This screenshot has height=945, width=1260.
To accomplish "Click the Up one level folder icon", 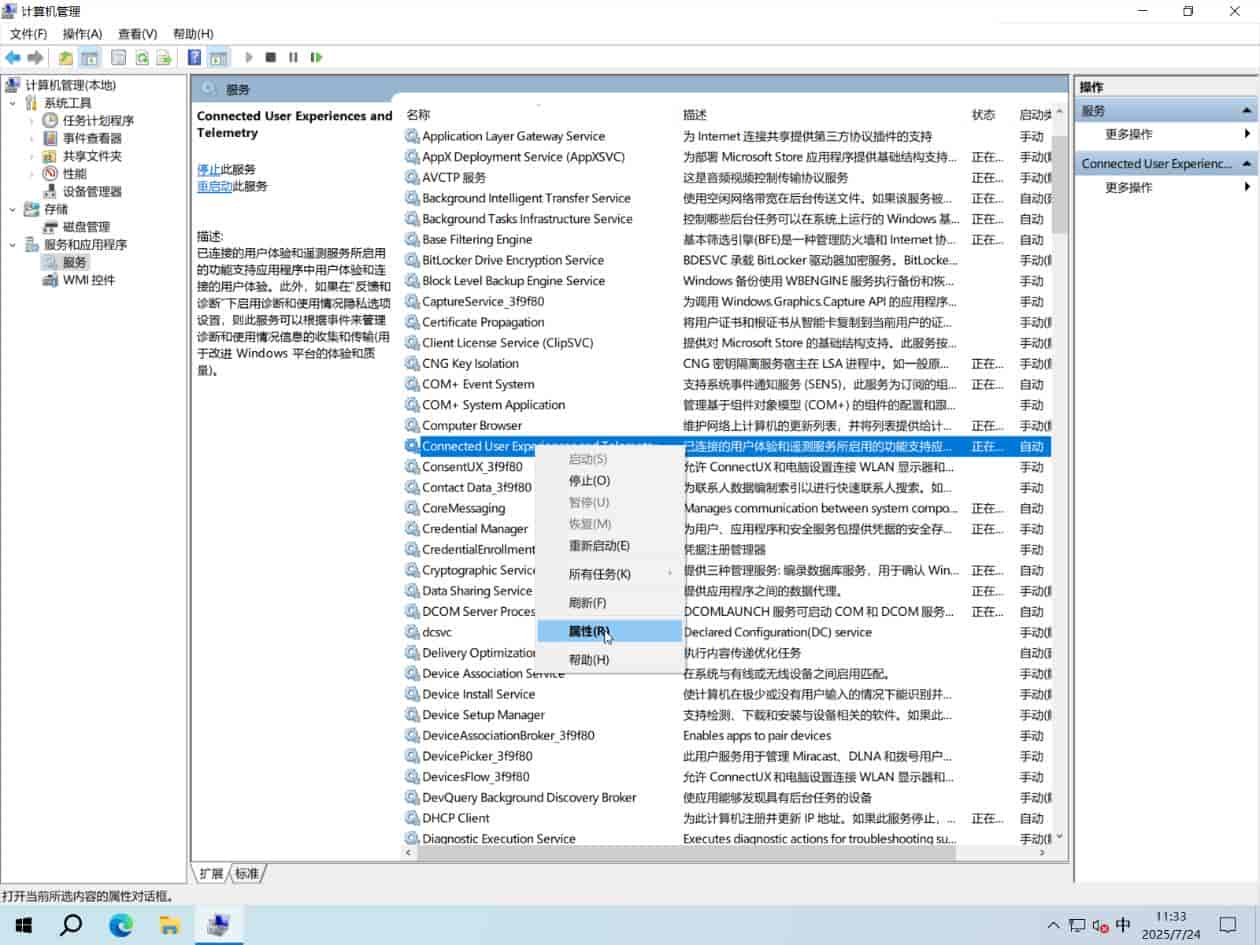I will click(66, 58).
